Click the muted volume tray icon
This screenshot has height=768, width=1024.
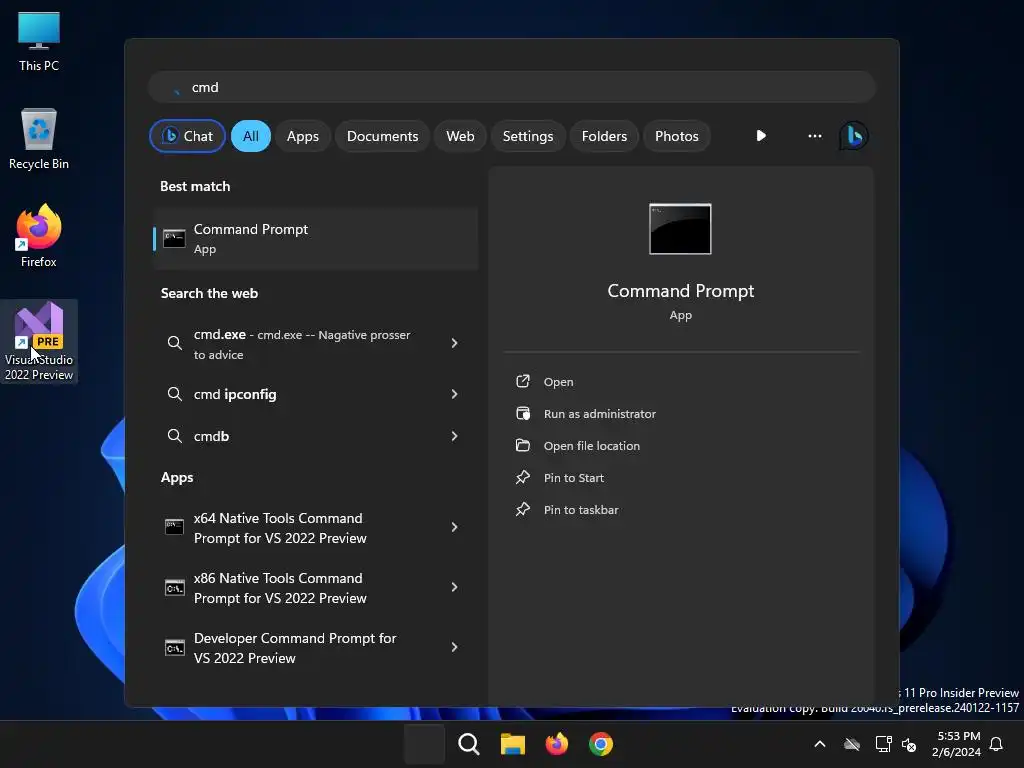(908, 744)
